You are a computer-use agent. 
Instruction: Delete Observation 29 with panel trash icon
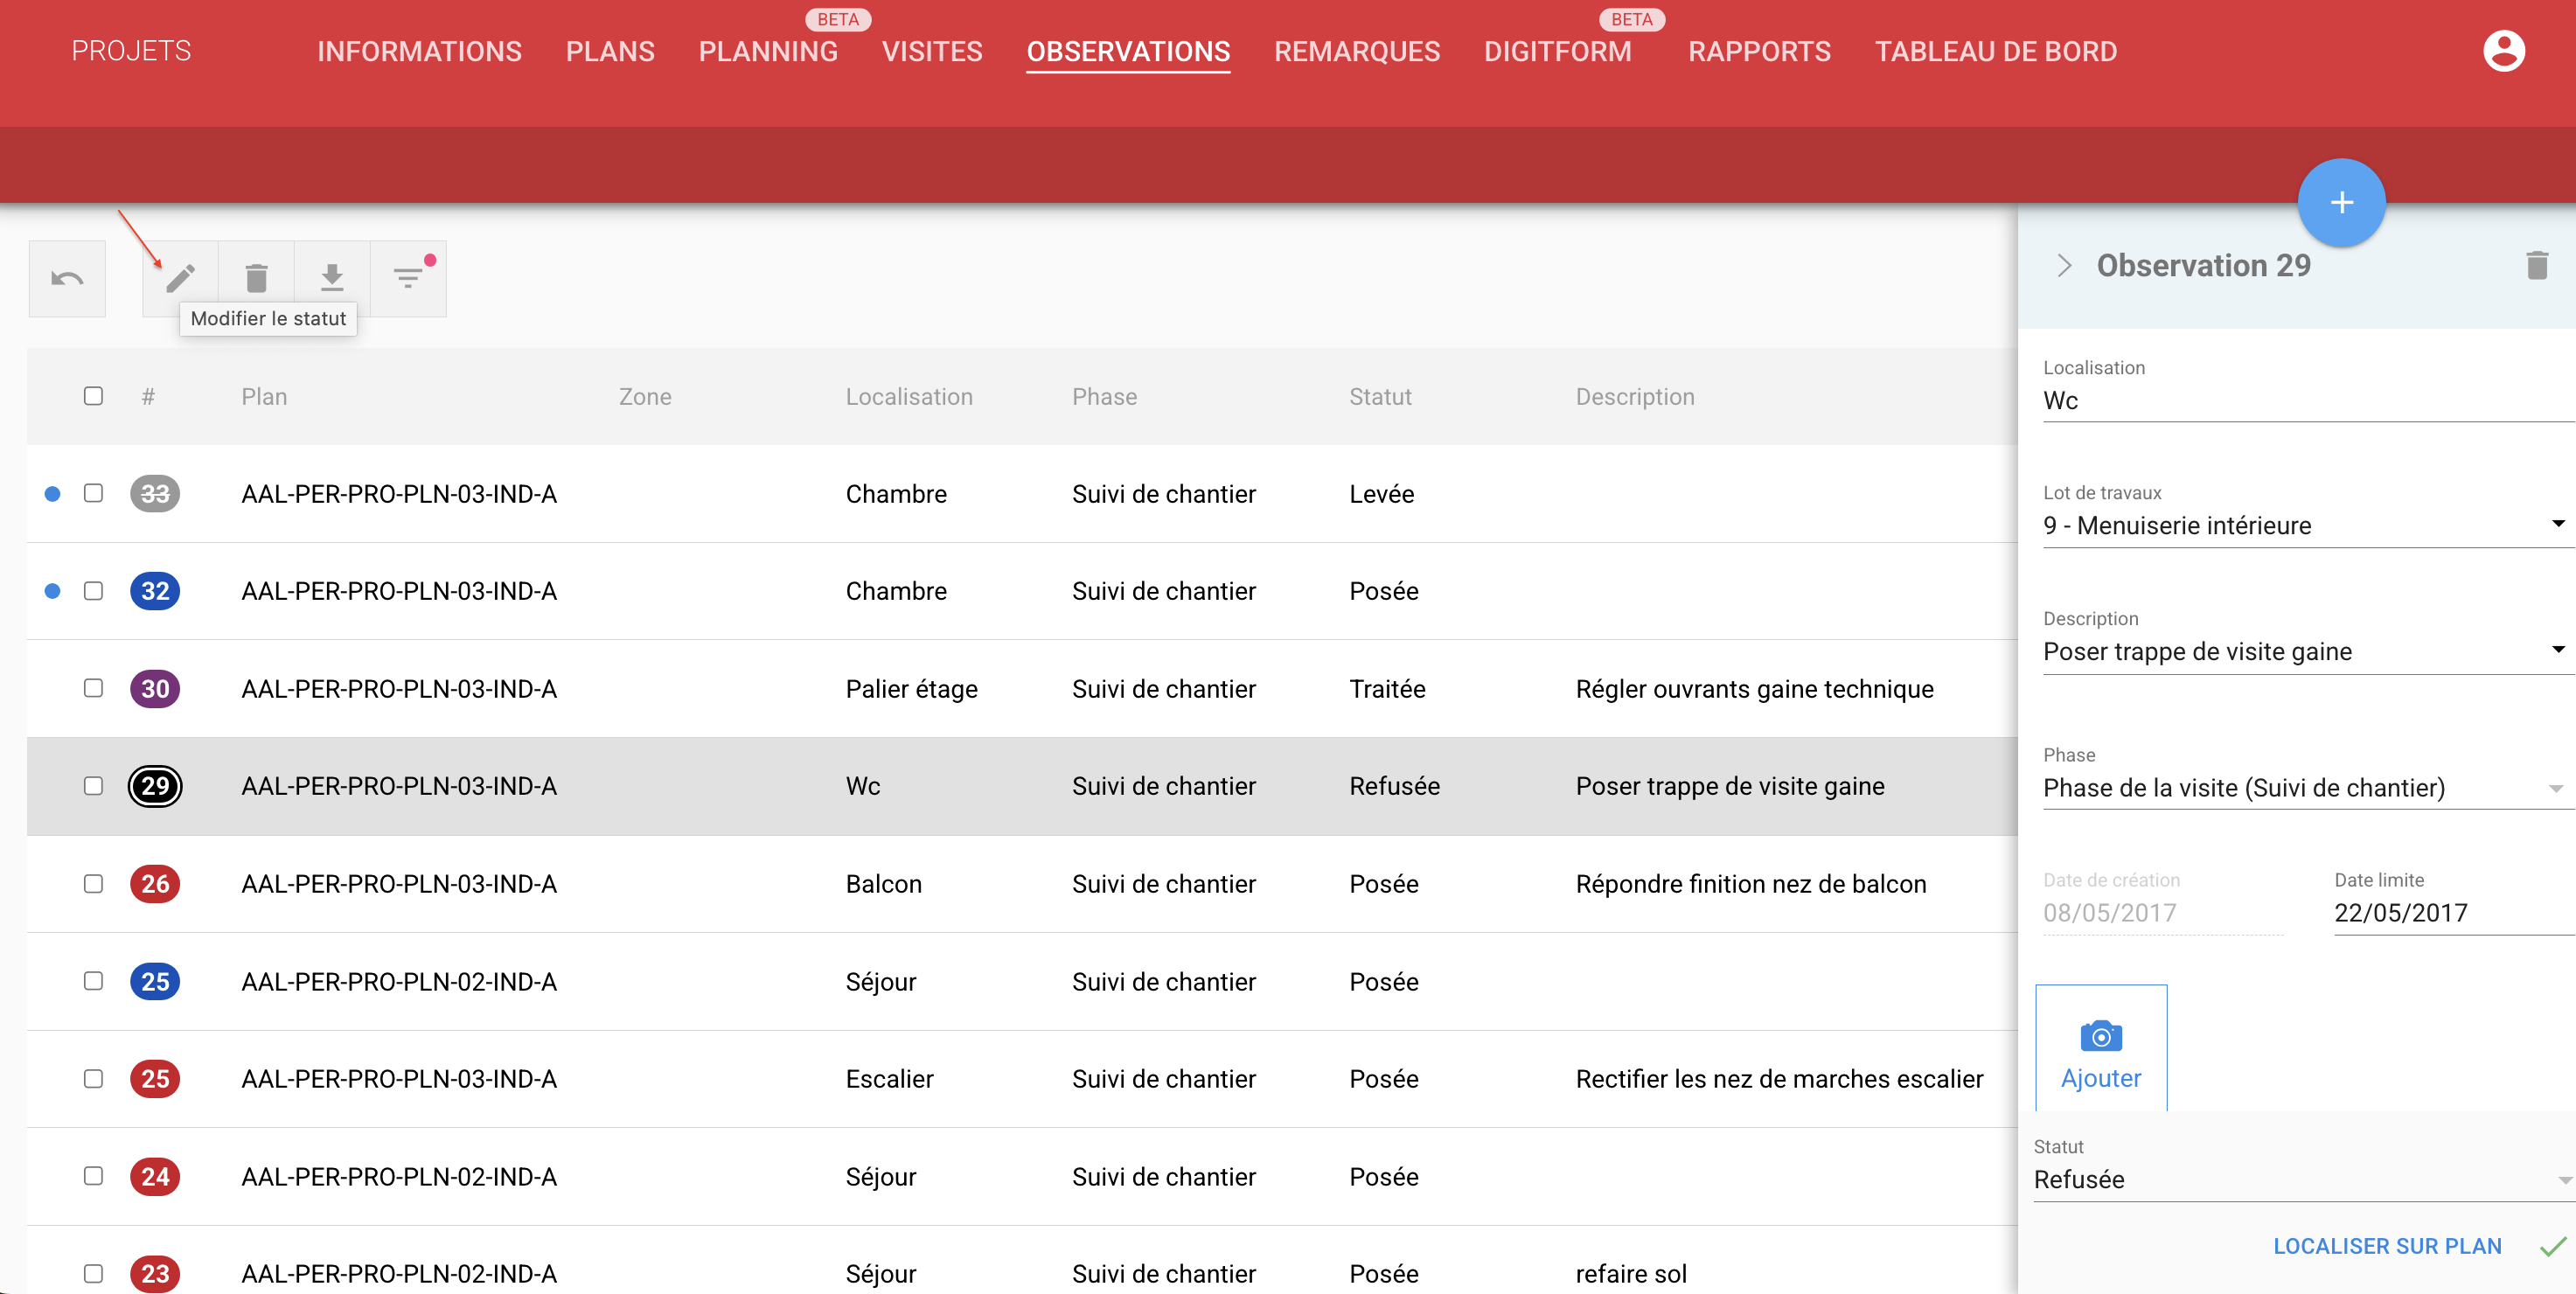(2536, 265)
